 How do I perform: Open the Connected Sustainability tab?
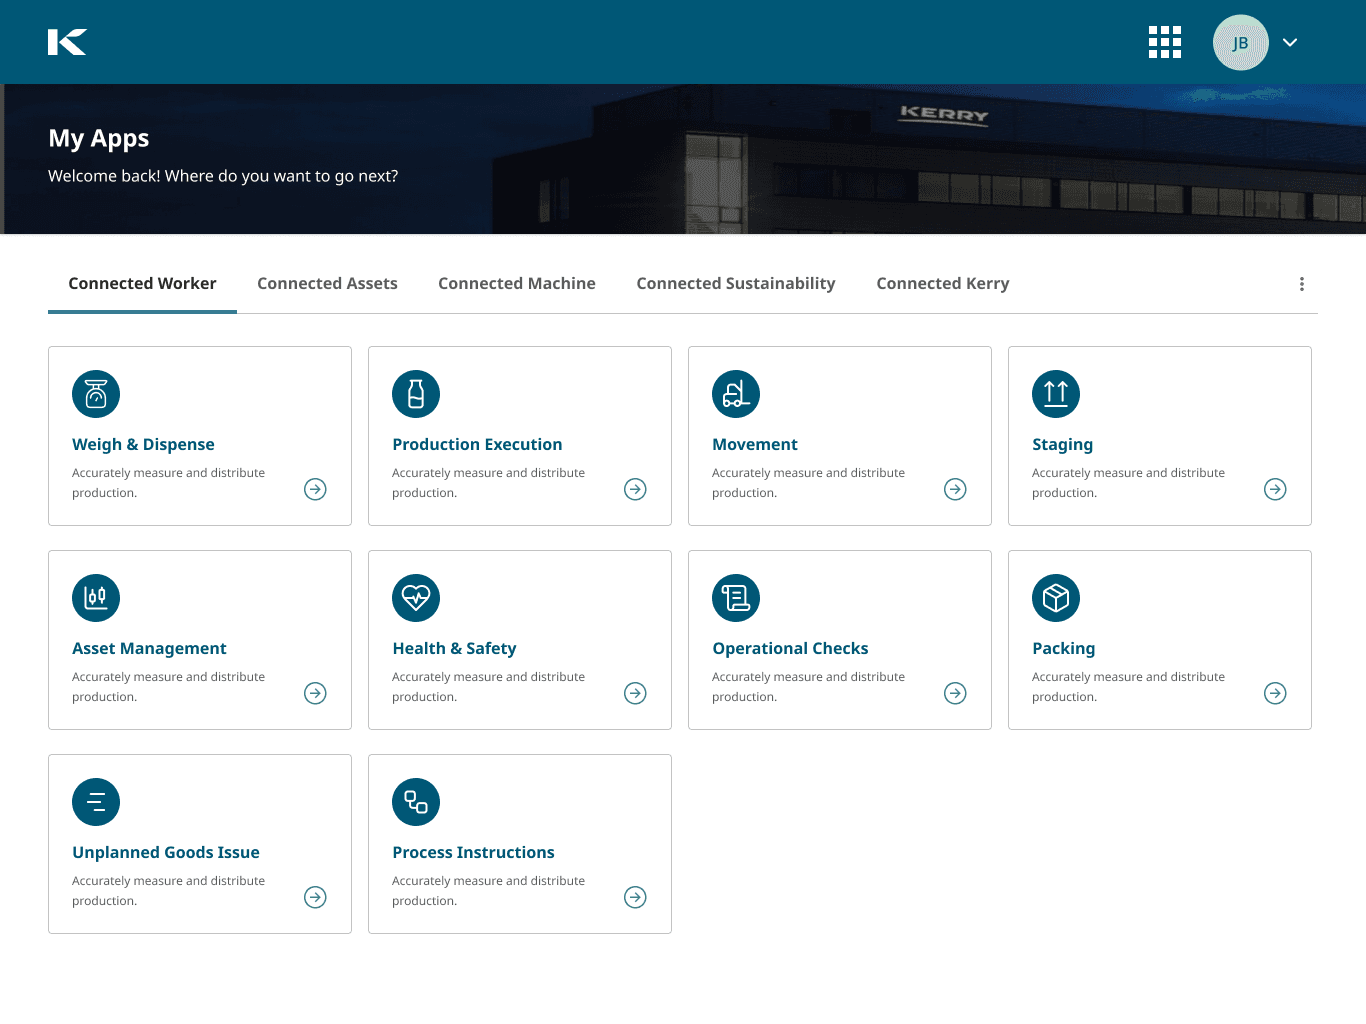736,284
